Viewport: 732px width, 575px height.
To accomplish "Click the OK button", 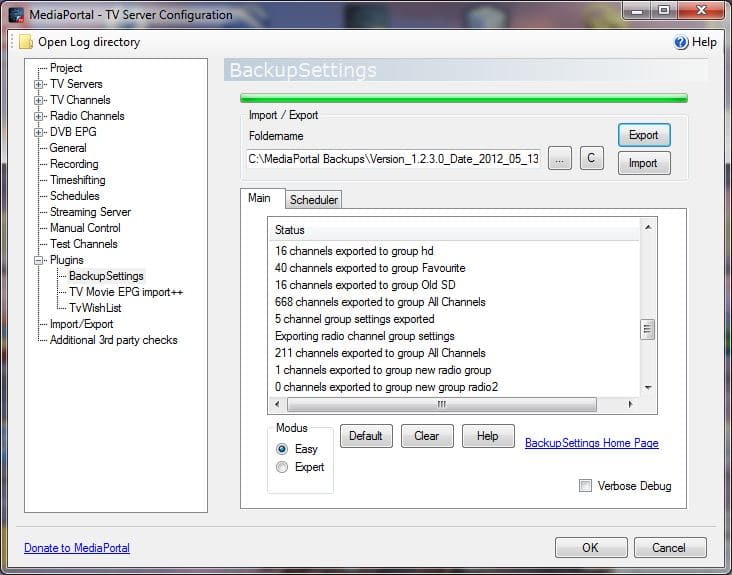I will click(591, 547).
